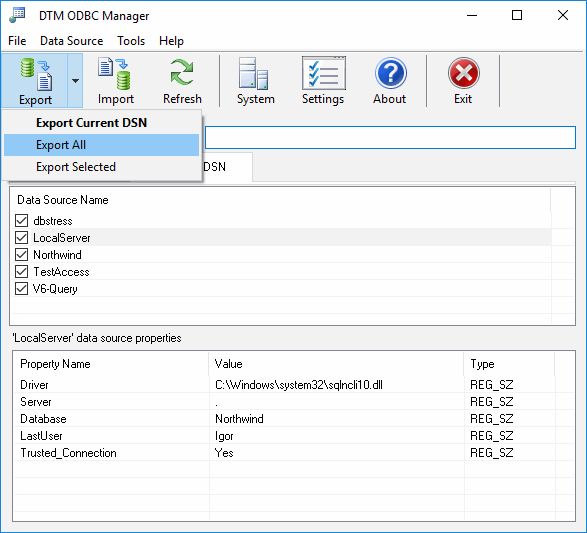
Task: Choose Export Selected from dropdown menu
Action: tap(101, 167)
